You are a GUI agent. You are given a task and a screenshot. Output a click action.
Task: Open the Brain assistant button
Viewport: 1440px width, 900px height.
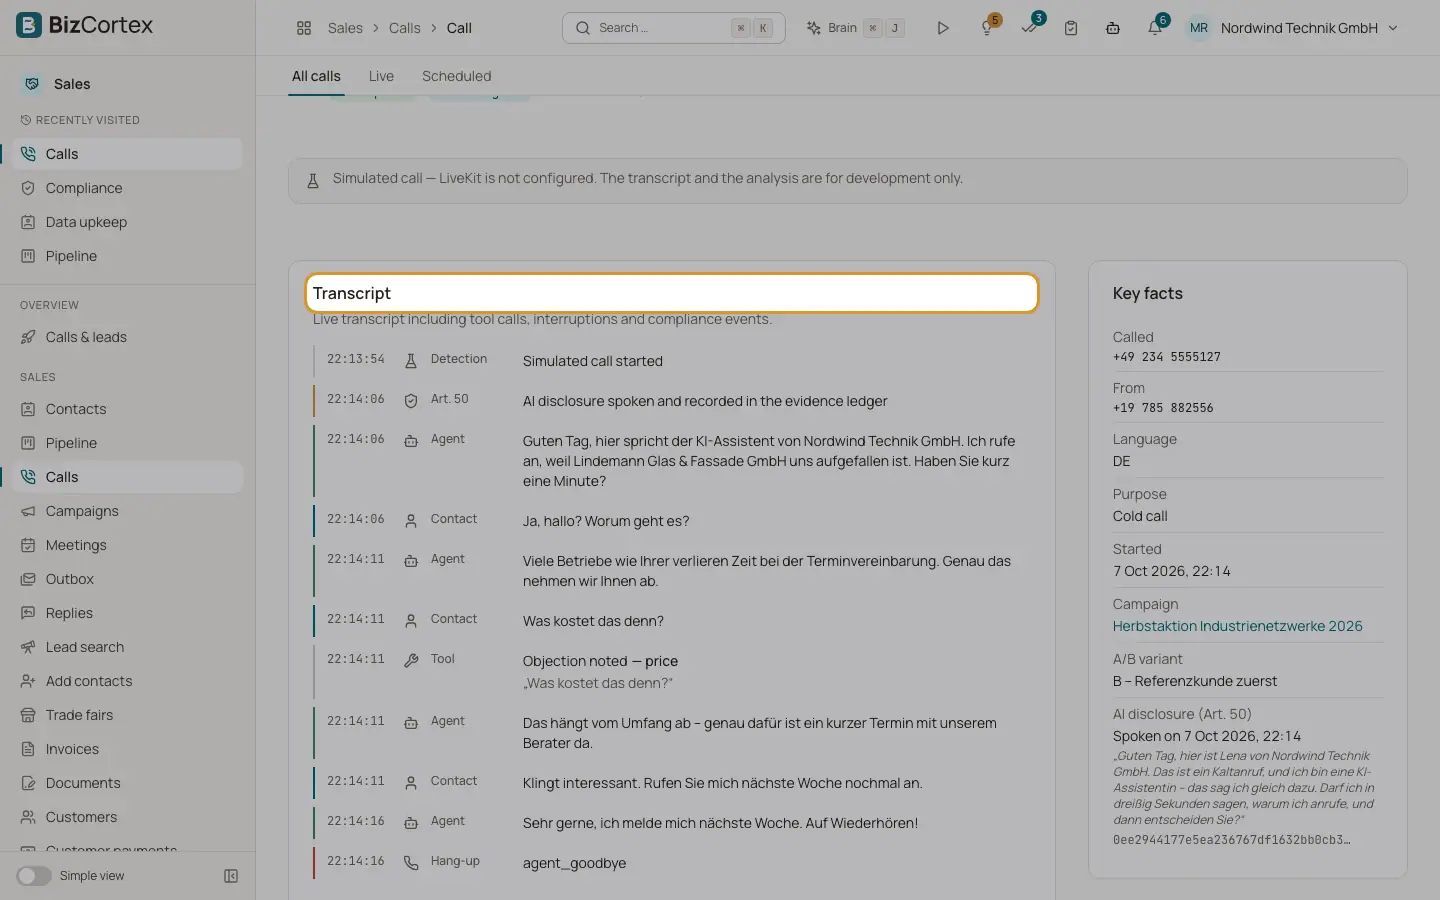(x=856, y=28)
